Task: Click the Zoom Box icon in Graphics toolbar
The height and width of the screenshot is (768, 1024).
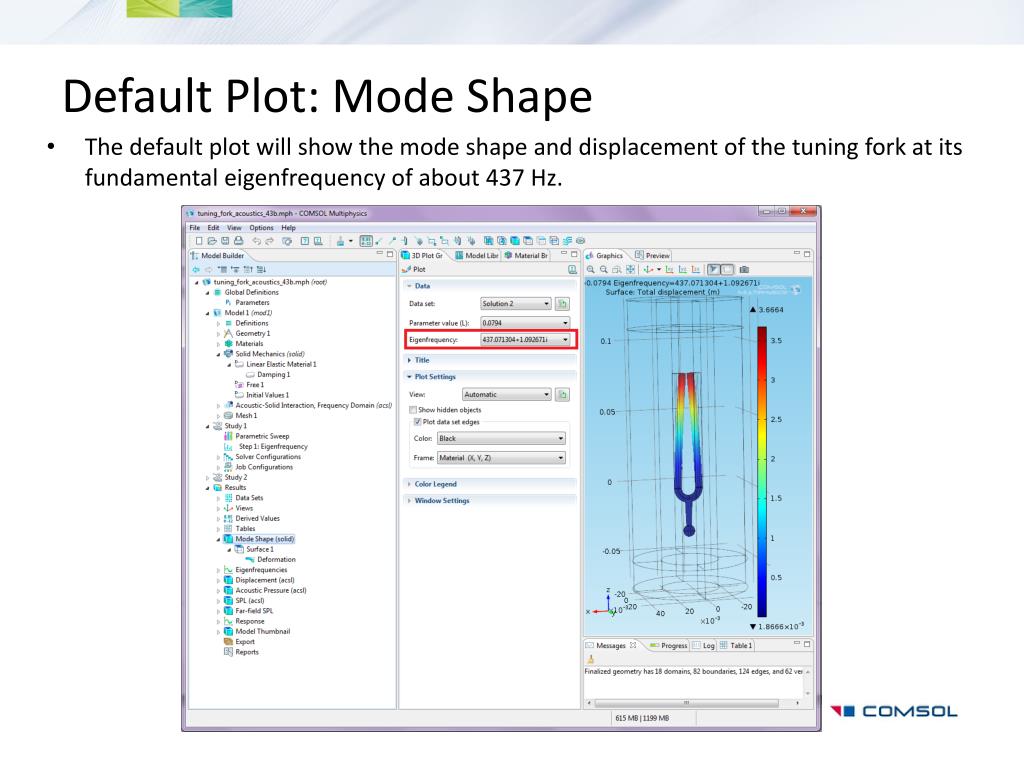Action: tap(616, 269)
